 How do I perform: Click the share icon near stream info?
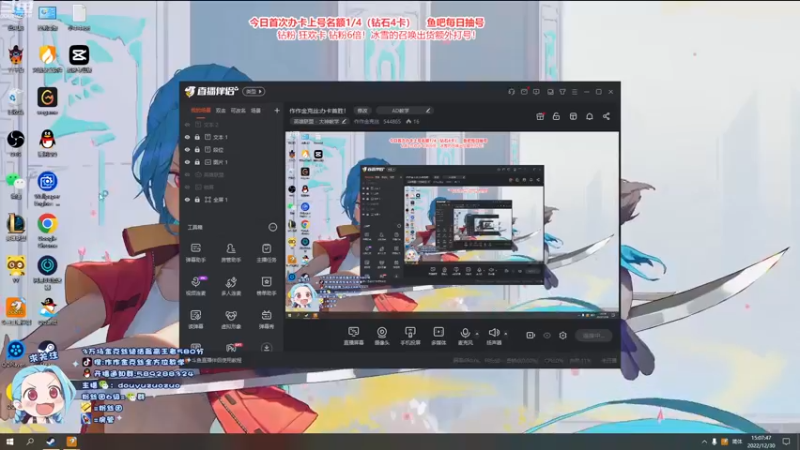606,116
